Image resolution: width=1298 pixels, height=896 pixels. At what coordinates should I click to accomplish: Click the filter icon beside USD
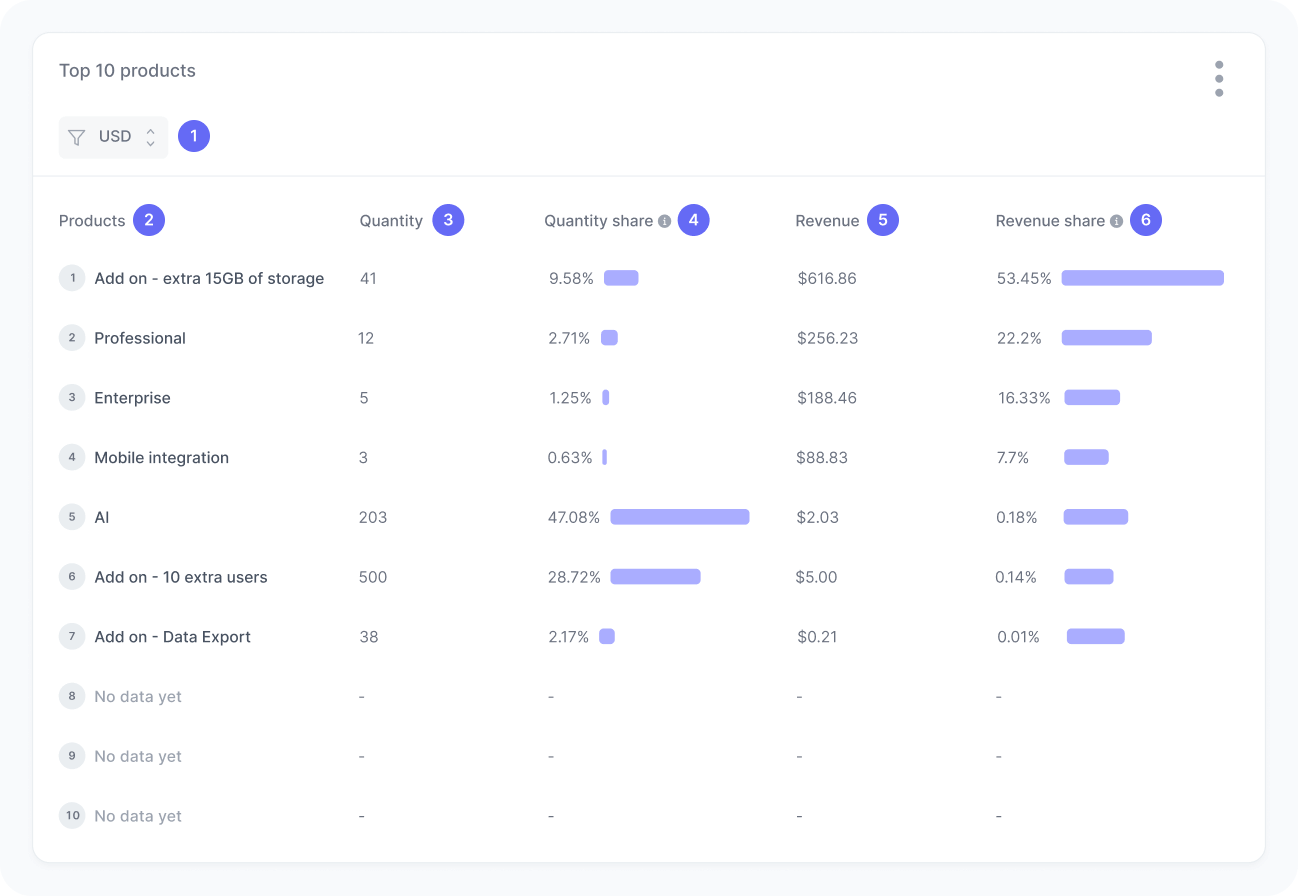[x=76, y=137]
